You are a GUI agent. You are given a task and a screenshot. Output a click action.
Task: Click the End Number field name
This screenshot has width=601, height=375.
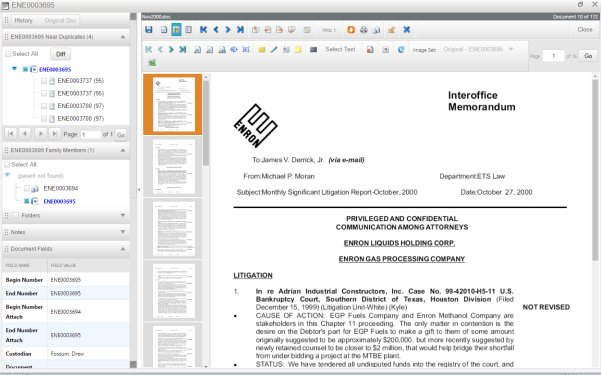(x=21, y=293)
